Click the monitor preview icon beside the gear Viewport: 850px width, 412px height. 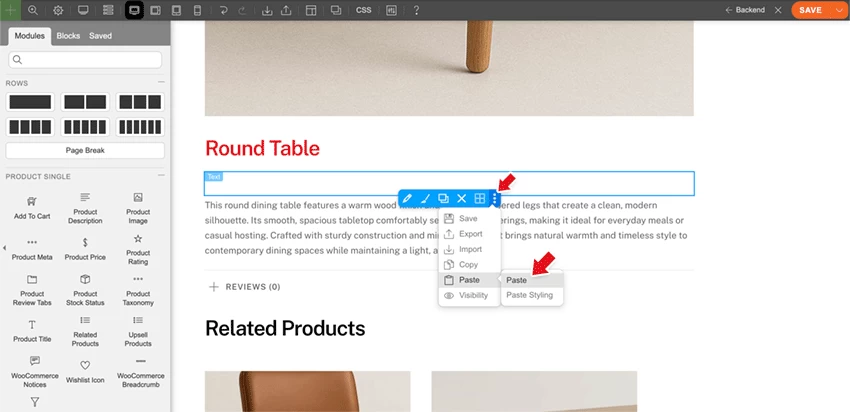pos(83,10)
